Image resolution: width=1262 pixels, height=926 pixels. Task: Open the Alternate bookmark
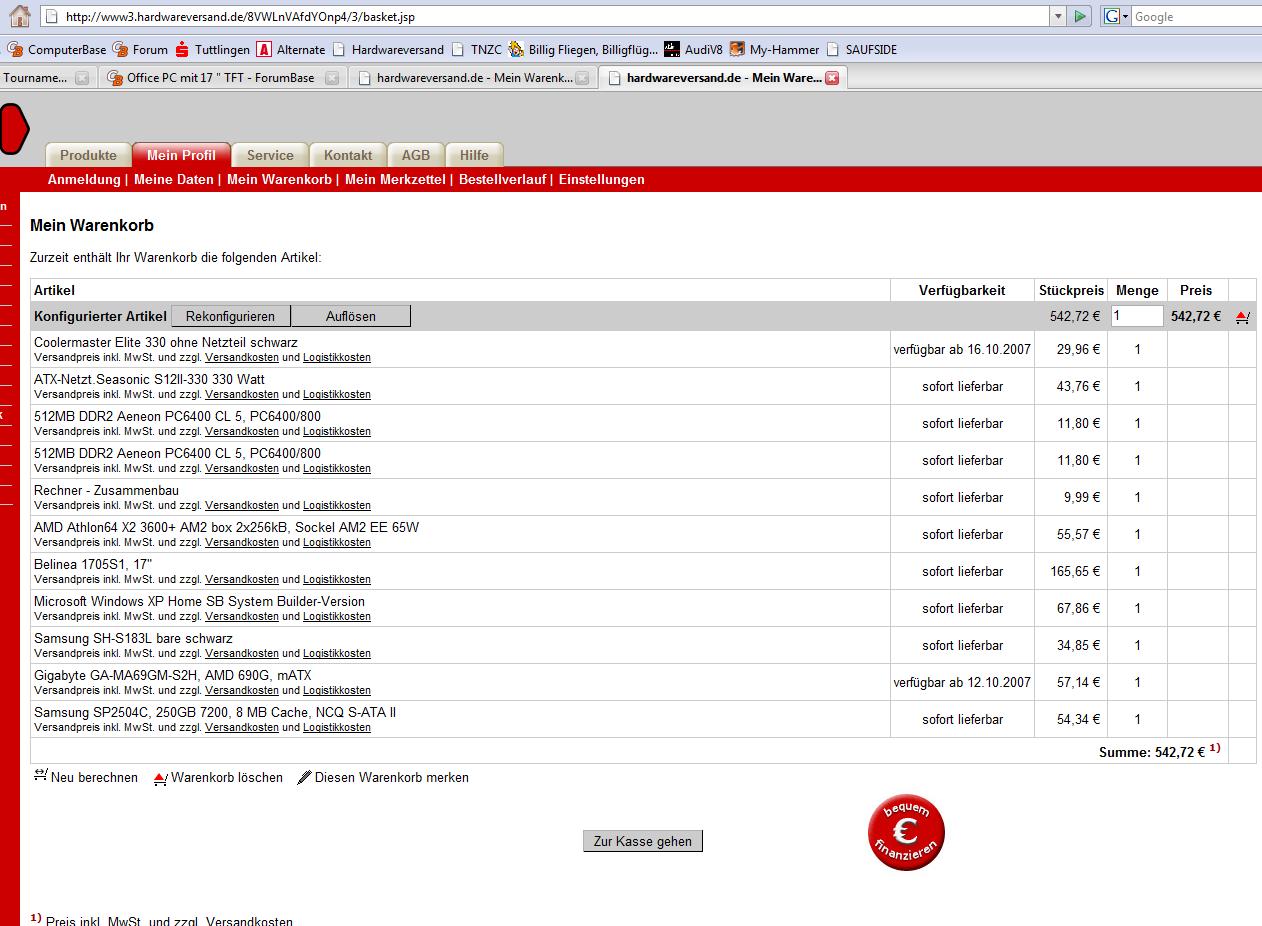click(x=291, y=49)
